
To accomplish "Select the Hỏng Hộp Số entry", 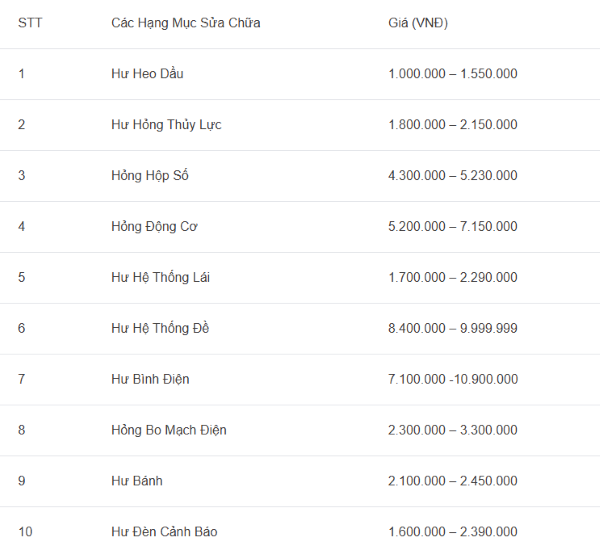I will coord(150,176).
